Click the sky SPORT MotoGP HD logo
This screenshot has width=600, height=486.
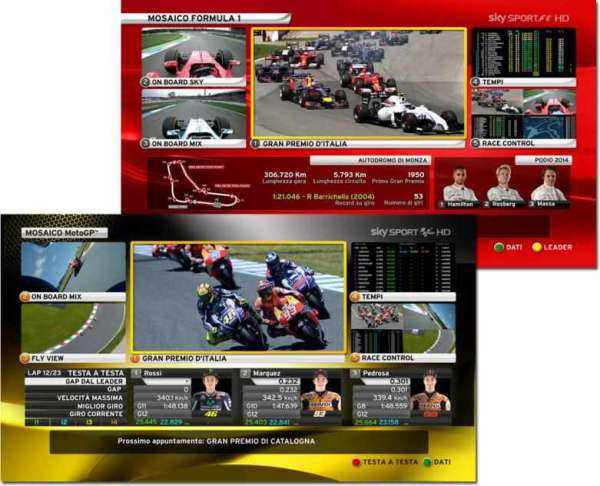pyautogui.click(x=410, y=232)
